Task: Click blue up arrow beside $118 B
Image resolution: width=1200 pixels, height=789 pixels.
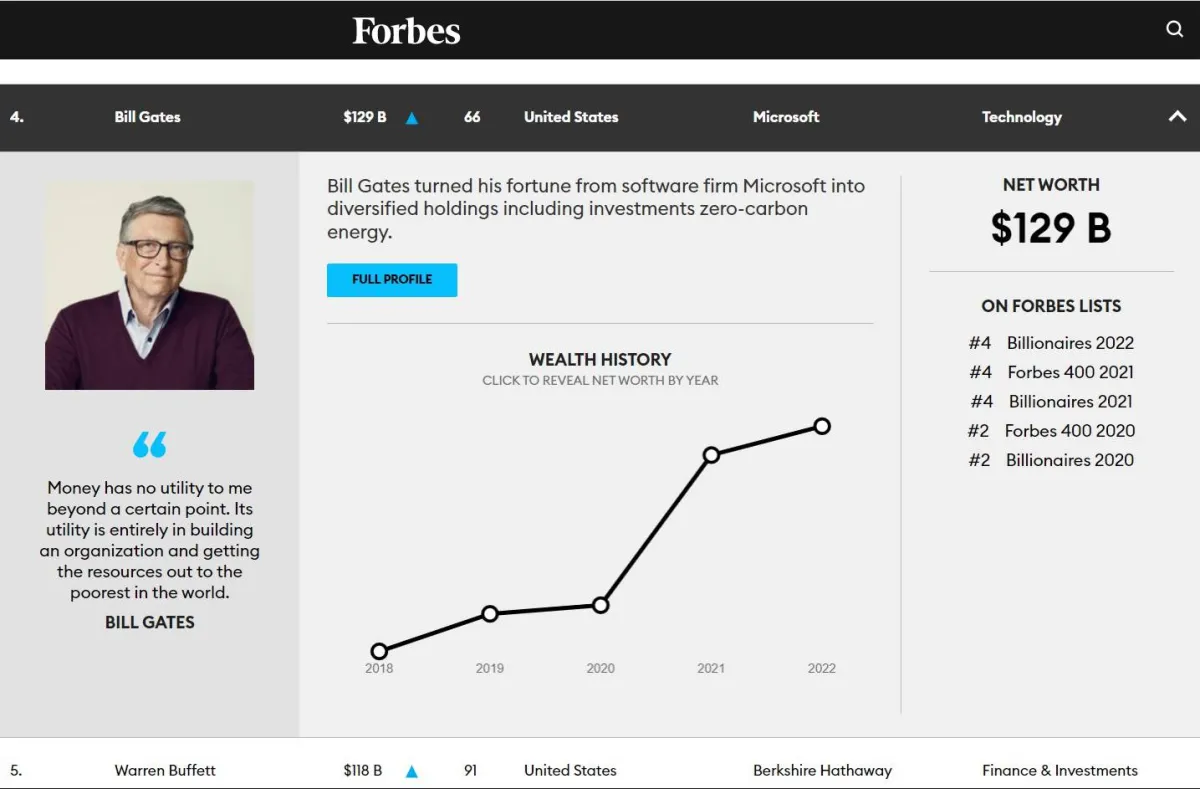Action: tap(412, 771)
